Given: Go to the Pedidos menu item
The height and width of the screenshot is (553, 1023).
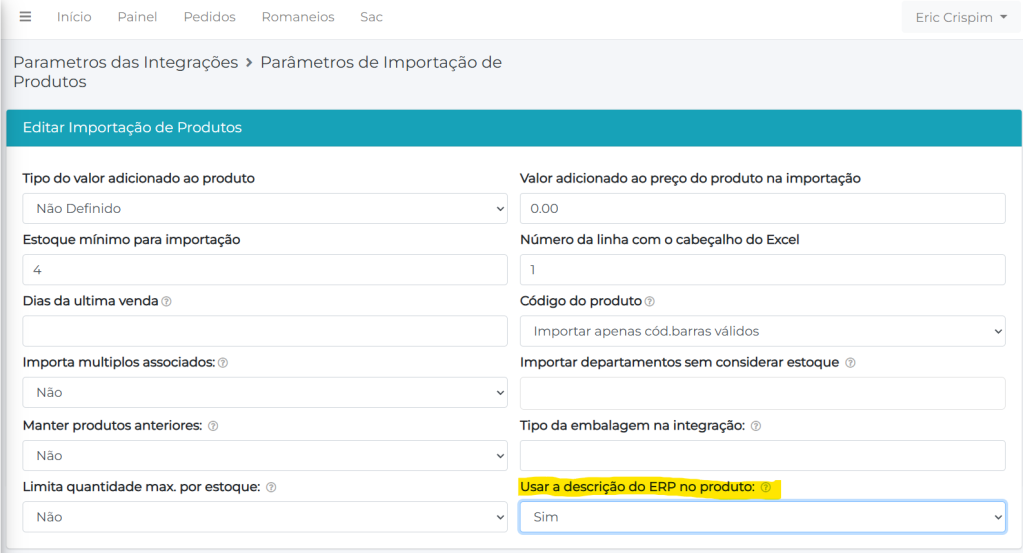Looking at the screenshot, I should [x=209, y=17].
